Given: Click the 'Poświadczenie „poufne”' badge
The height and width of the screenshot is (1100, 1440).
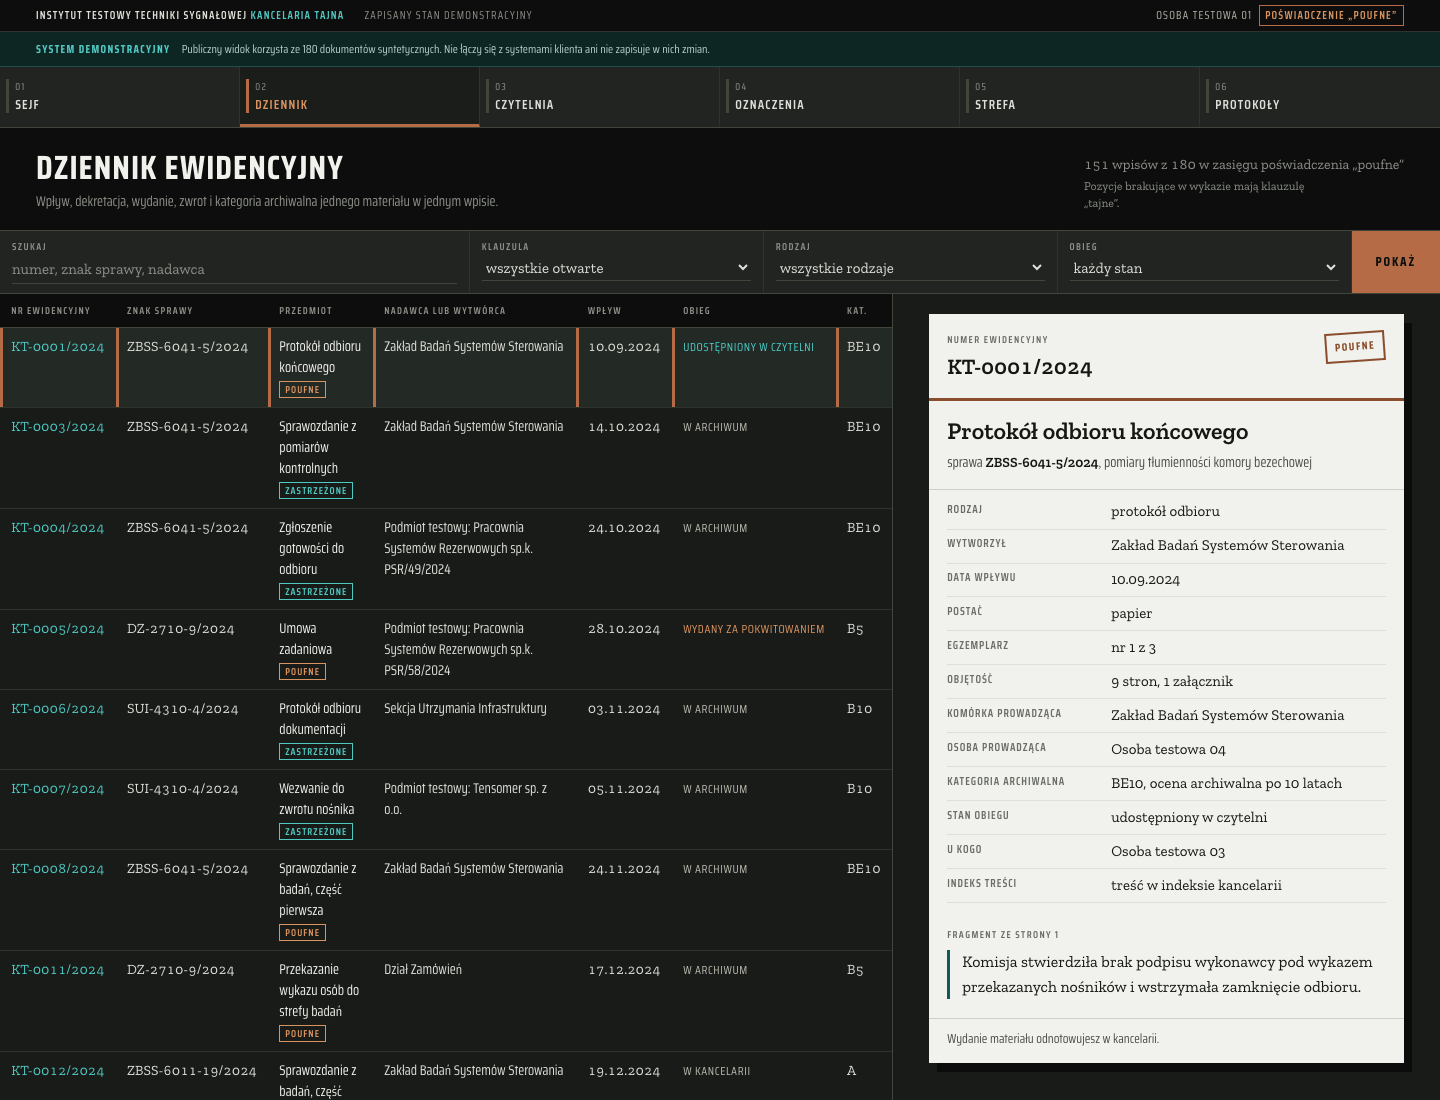Looking at the screenshot, I should 1331,15.
